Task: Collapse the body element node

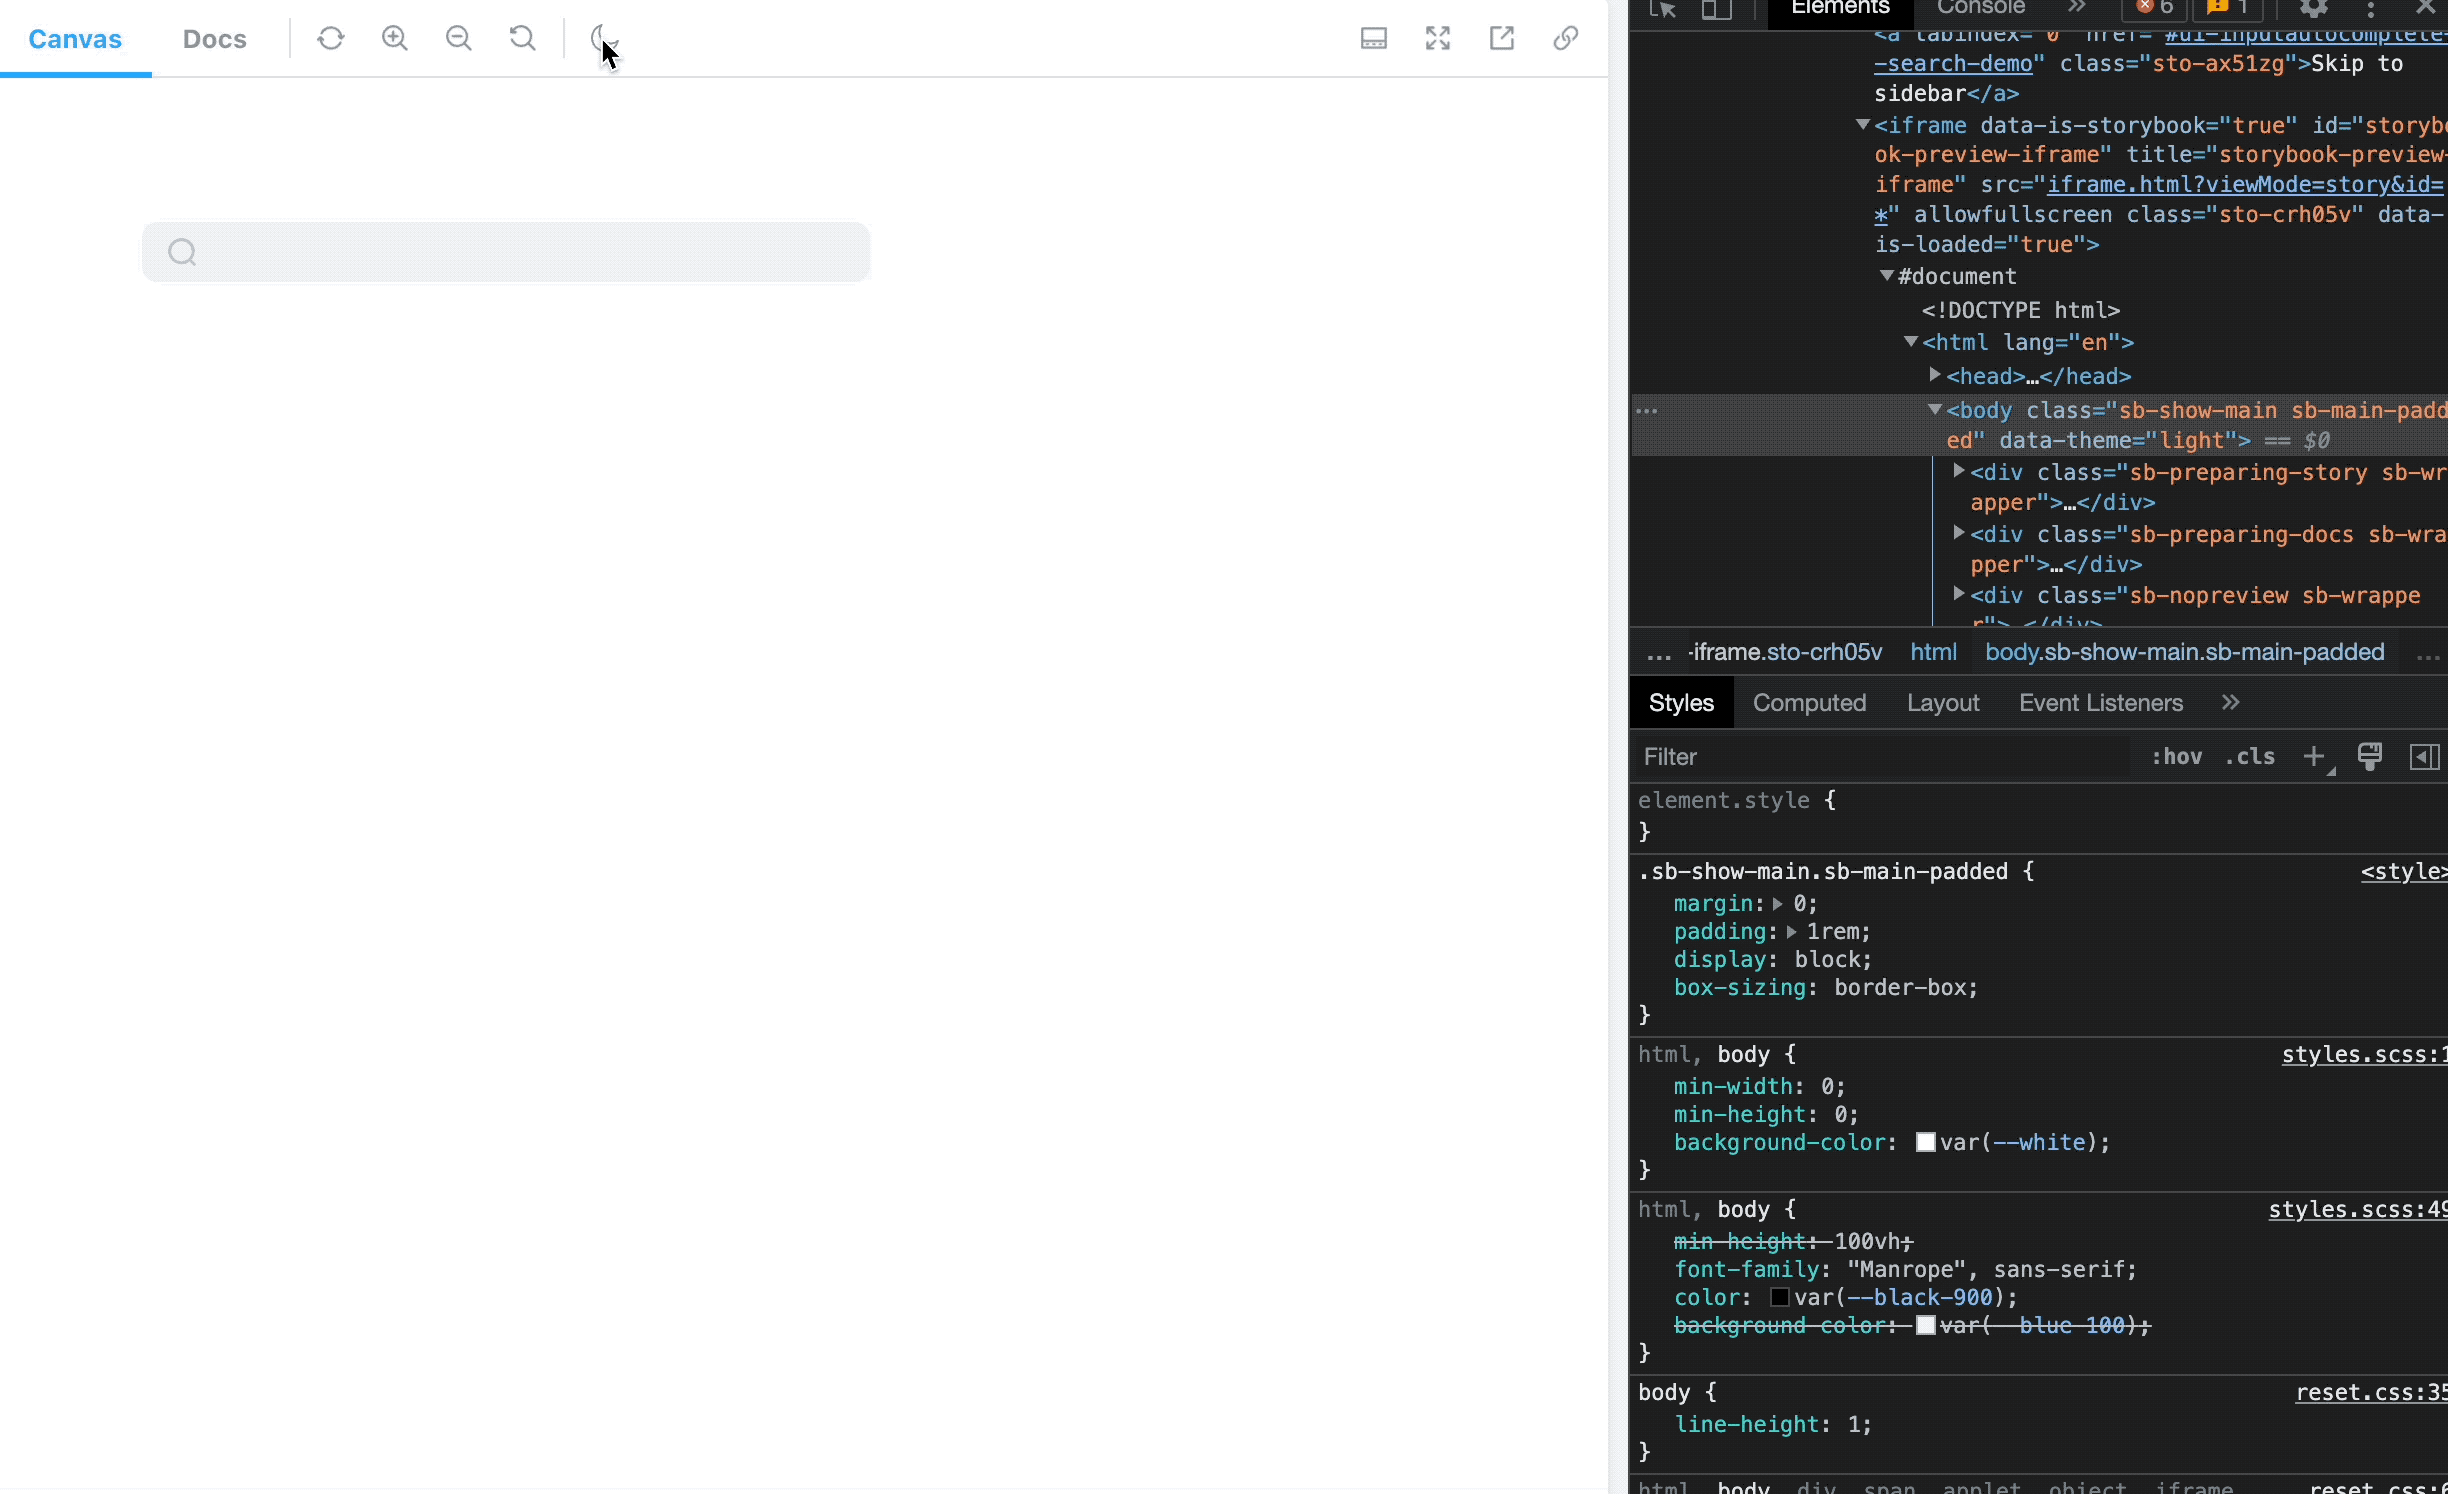Action: pyautogui.click(x=1935, y=410)
